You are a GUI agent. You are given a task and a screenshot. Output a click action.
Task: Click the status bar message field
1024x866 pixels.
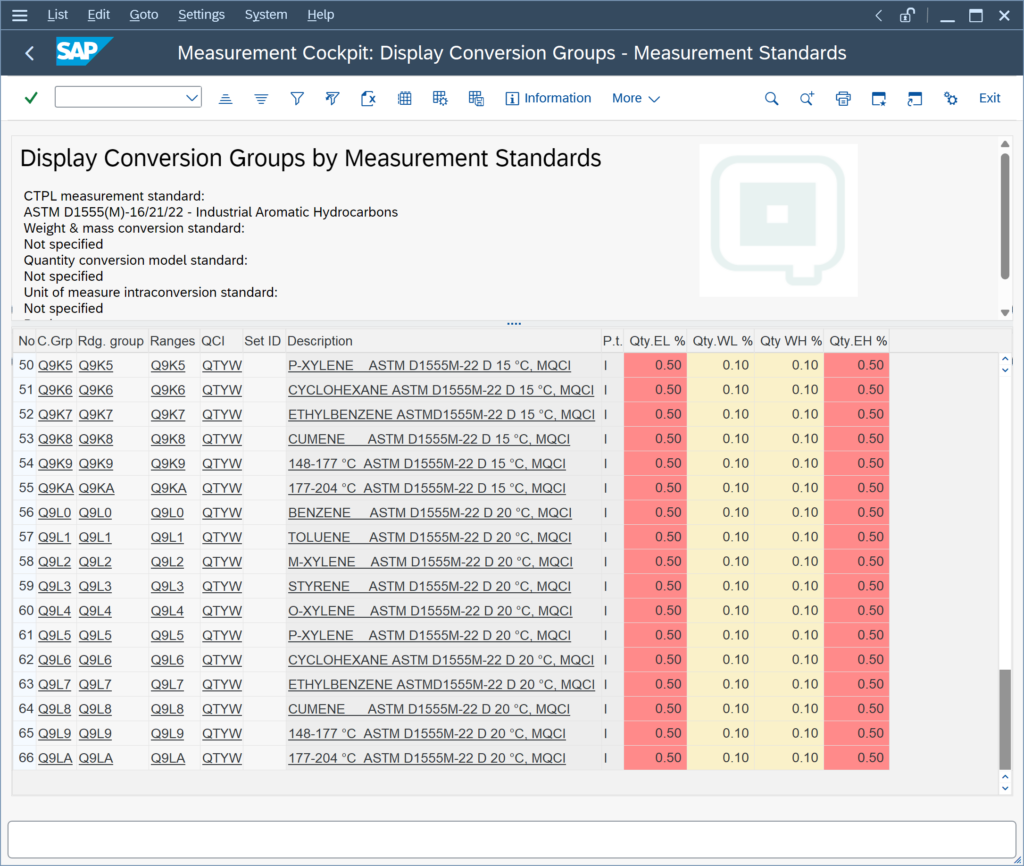[x=512, y=839]
